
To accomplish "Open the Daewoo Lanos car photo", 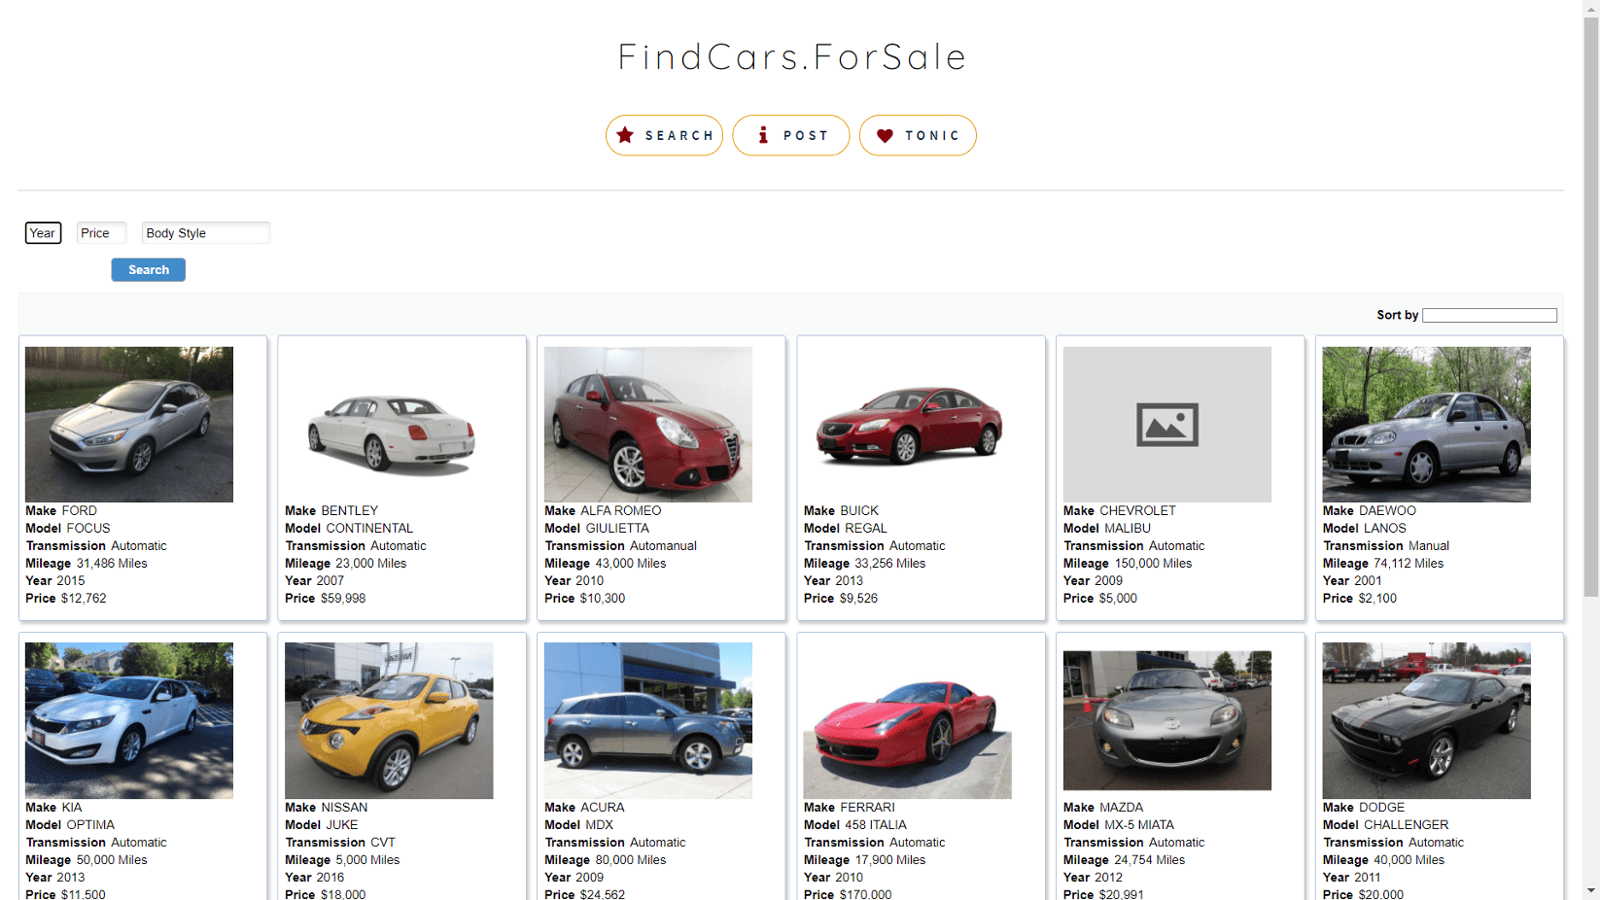I will (1426, 424).
